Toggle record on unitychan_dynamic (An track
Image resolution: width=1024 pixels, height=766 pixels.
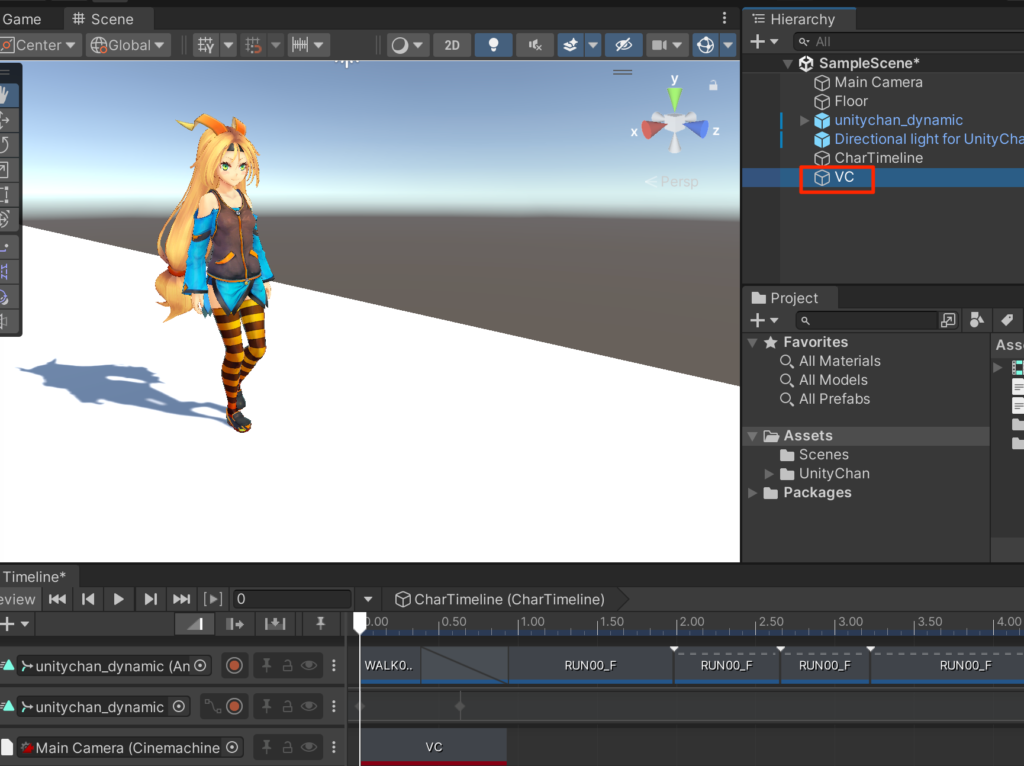[x=234, y=665]
